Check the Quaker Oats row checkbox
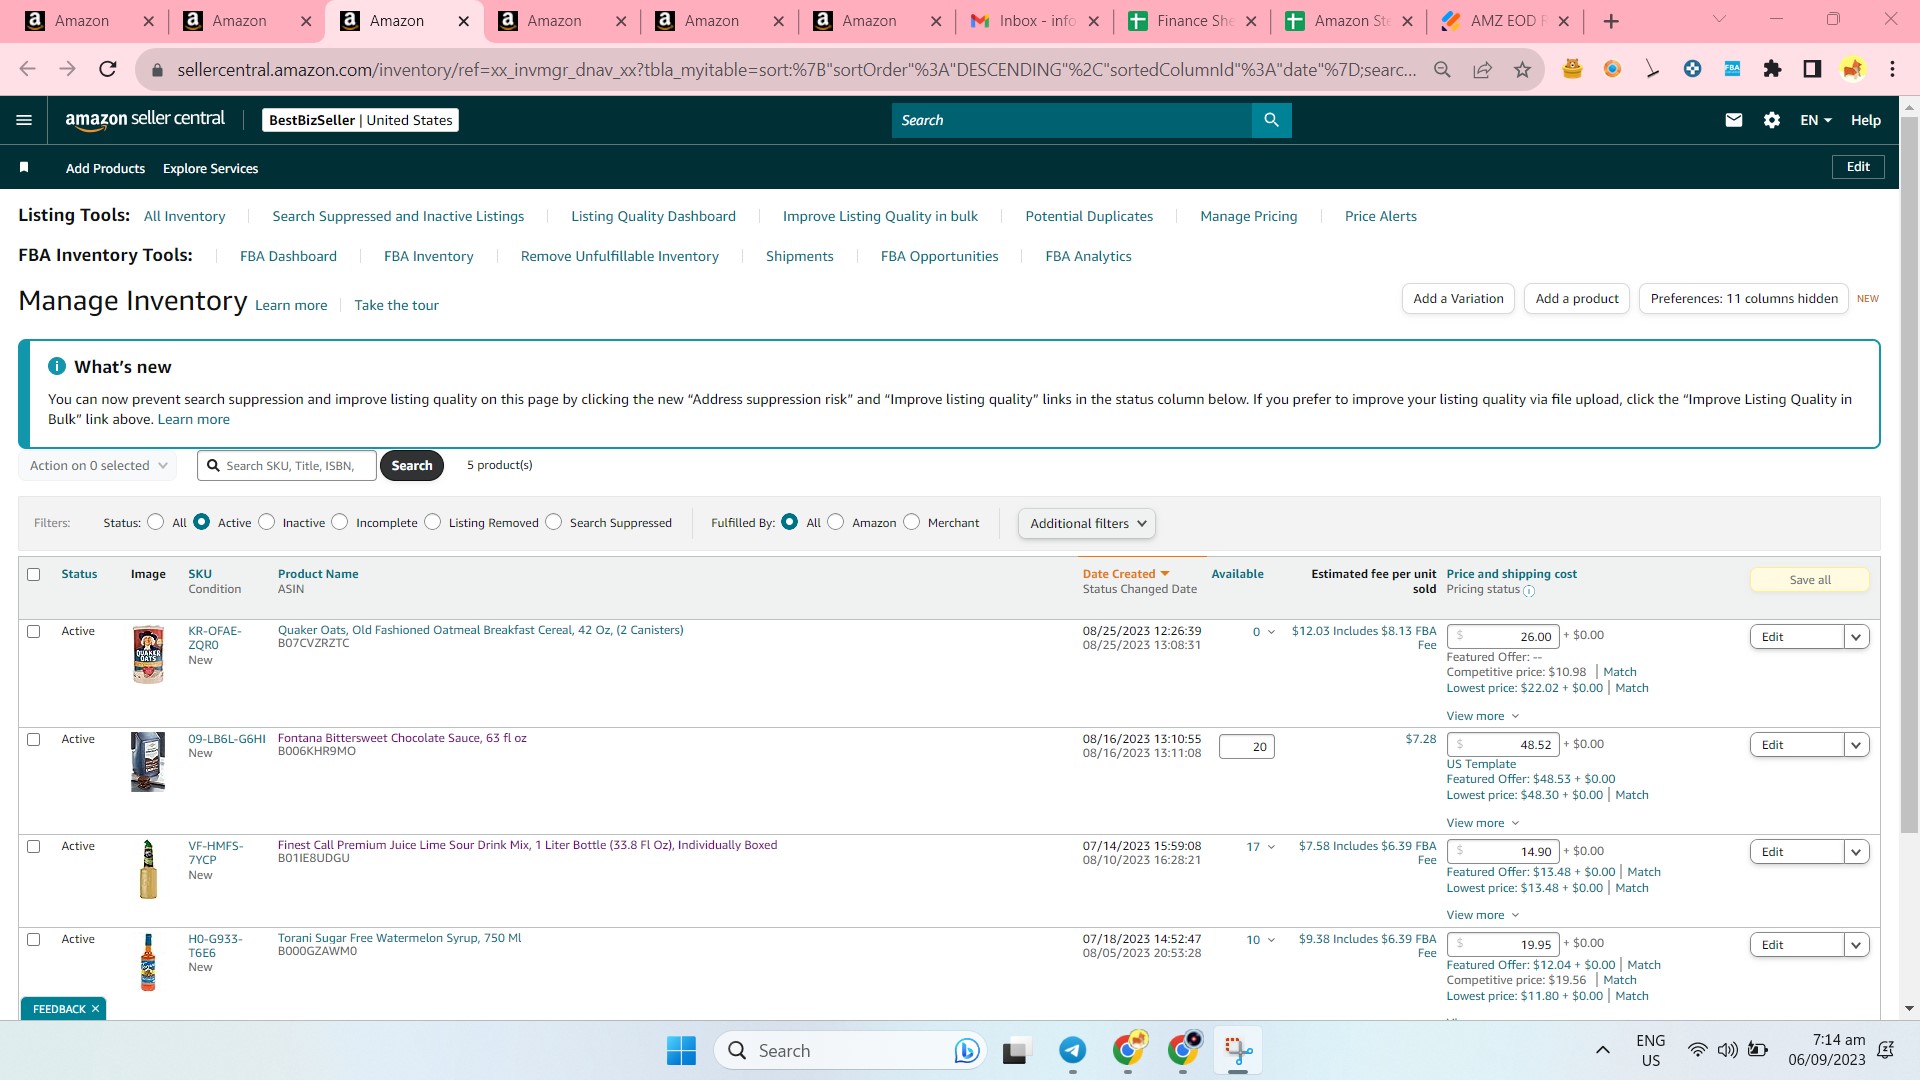The width and height of the screenshot is (1920, 1080). click(34, 631)
